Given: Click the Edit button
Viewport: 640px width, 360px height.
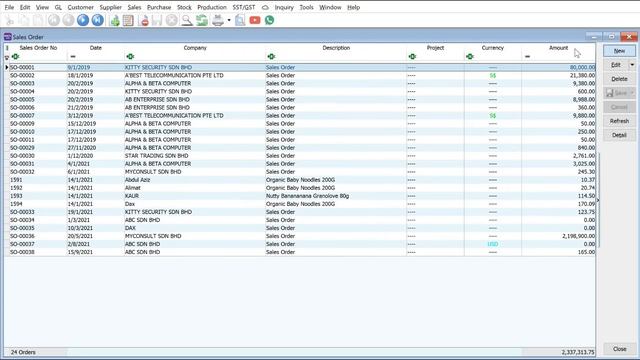Looking at the screenshot, I should coord(616,65).
